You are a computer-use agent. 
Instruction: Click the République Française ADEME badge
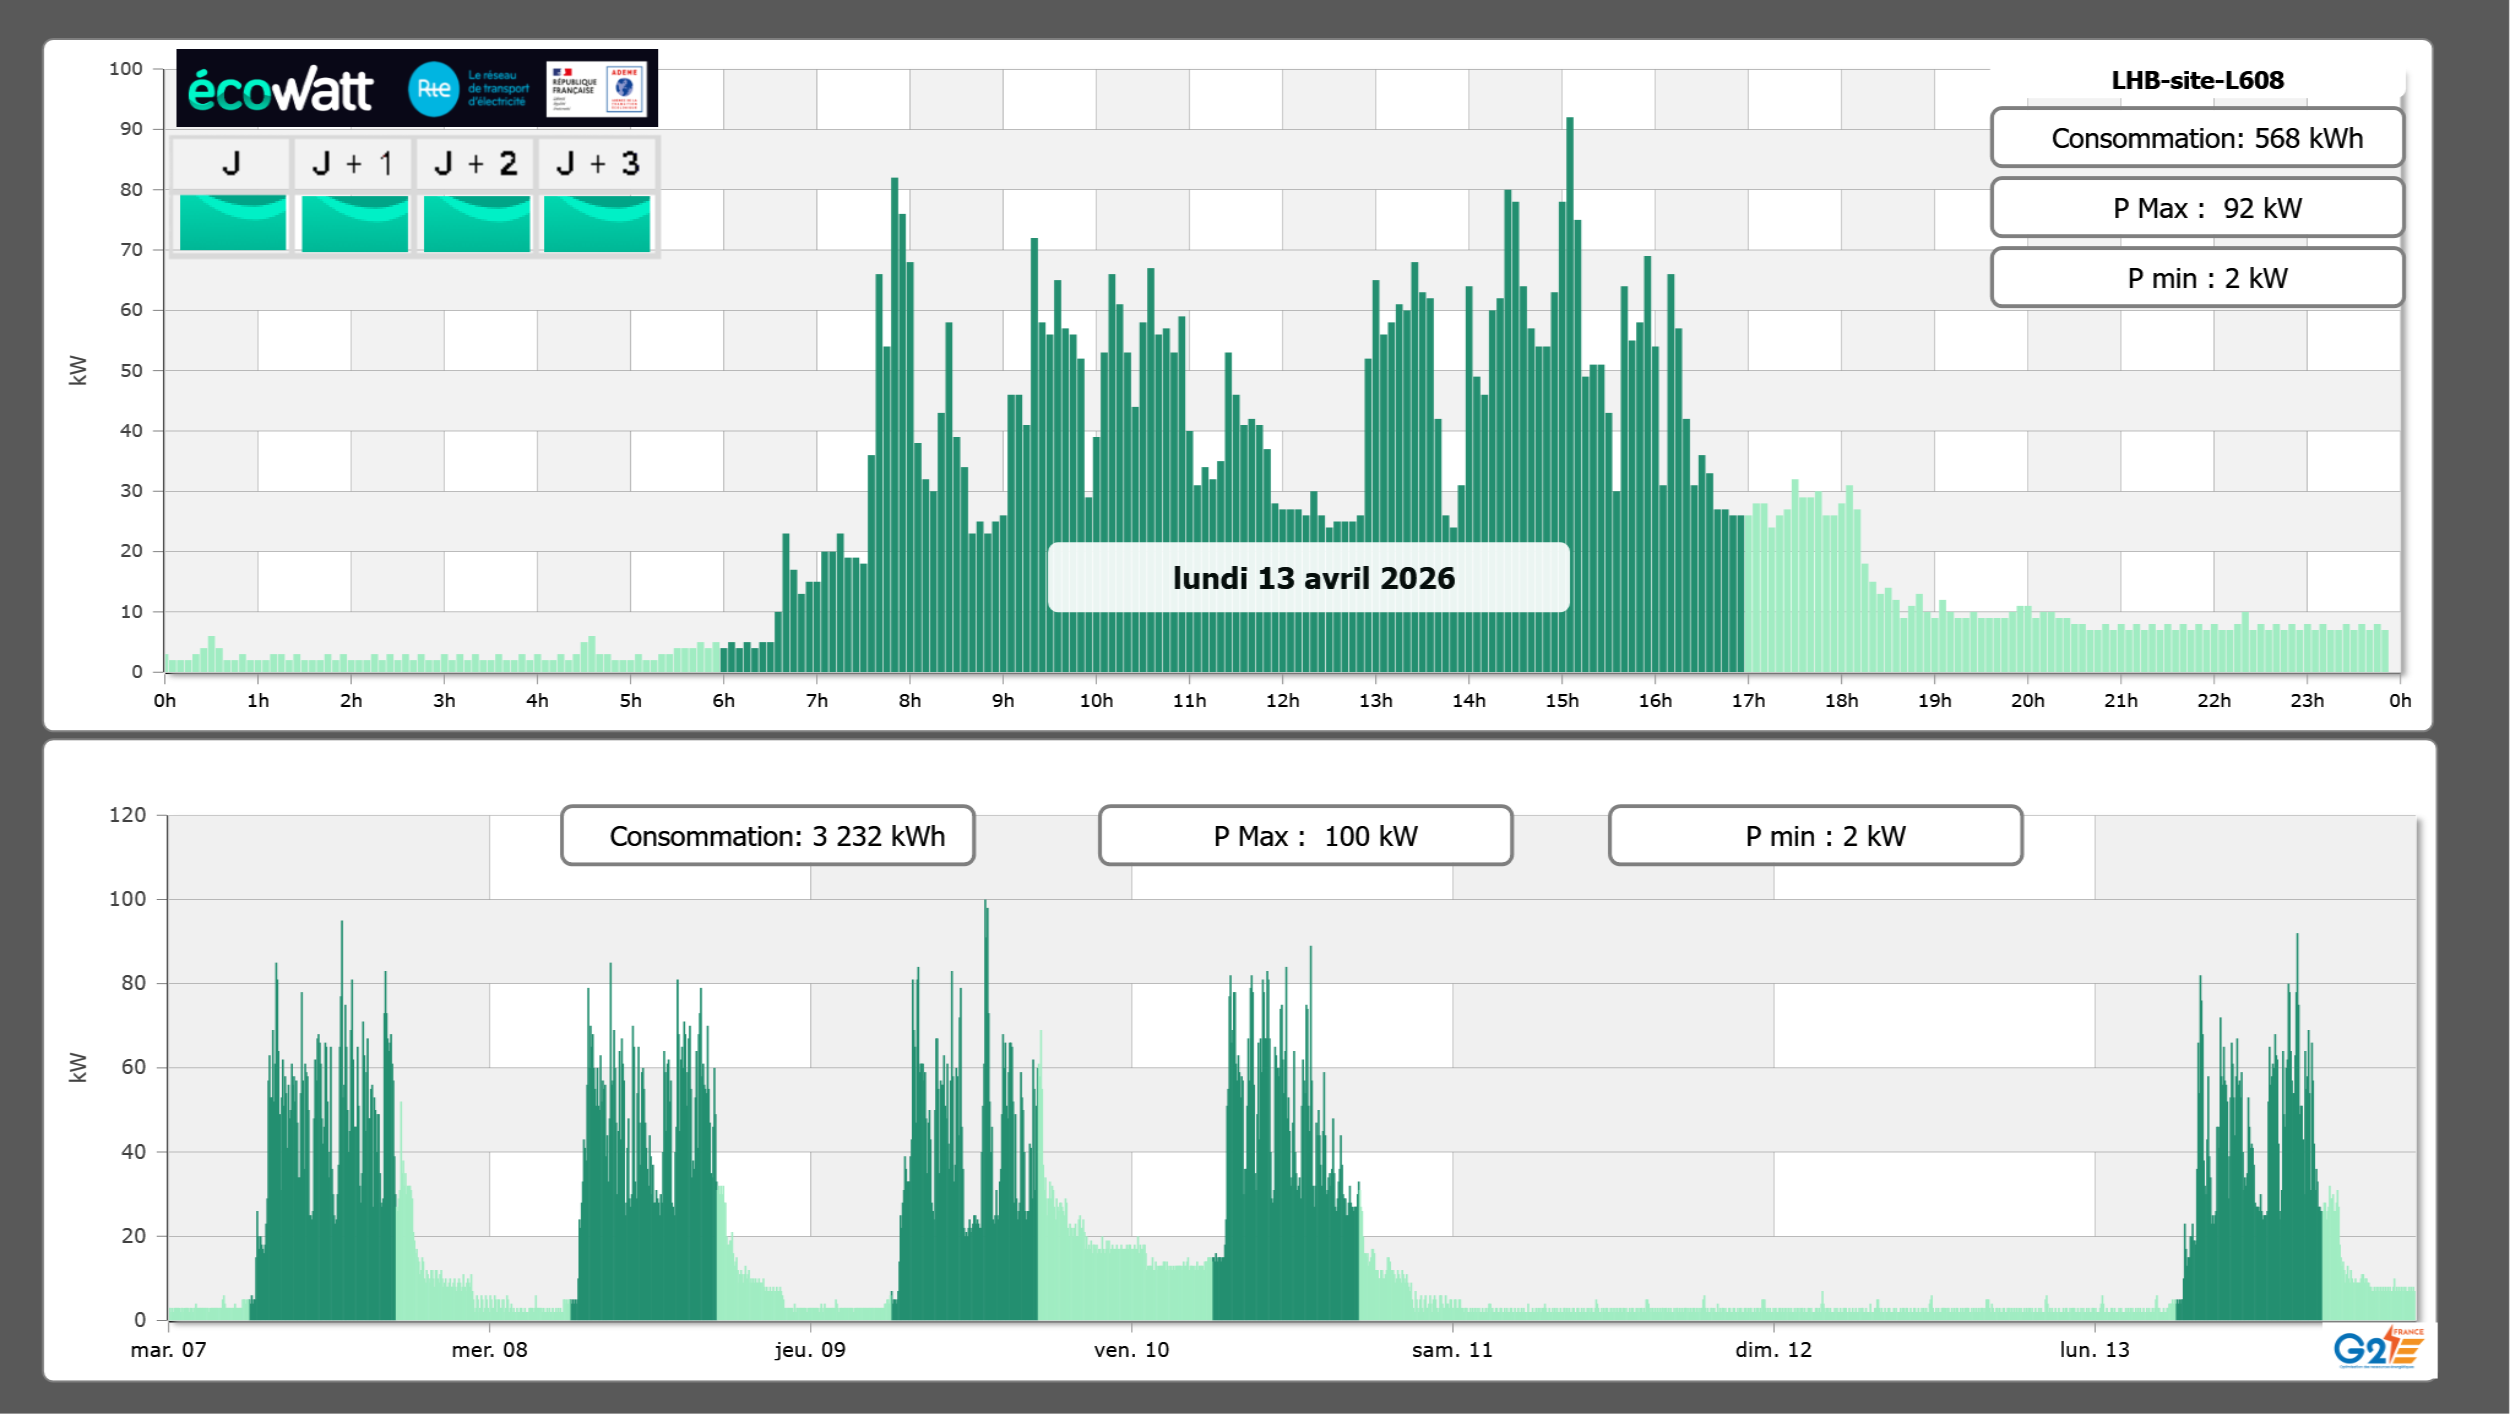[x=597, y=89]
